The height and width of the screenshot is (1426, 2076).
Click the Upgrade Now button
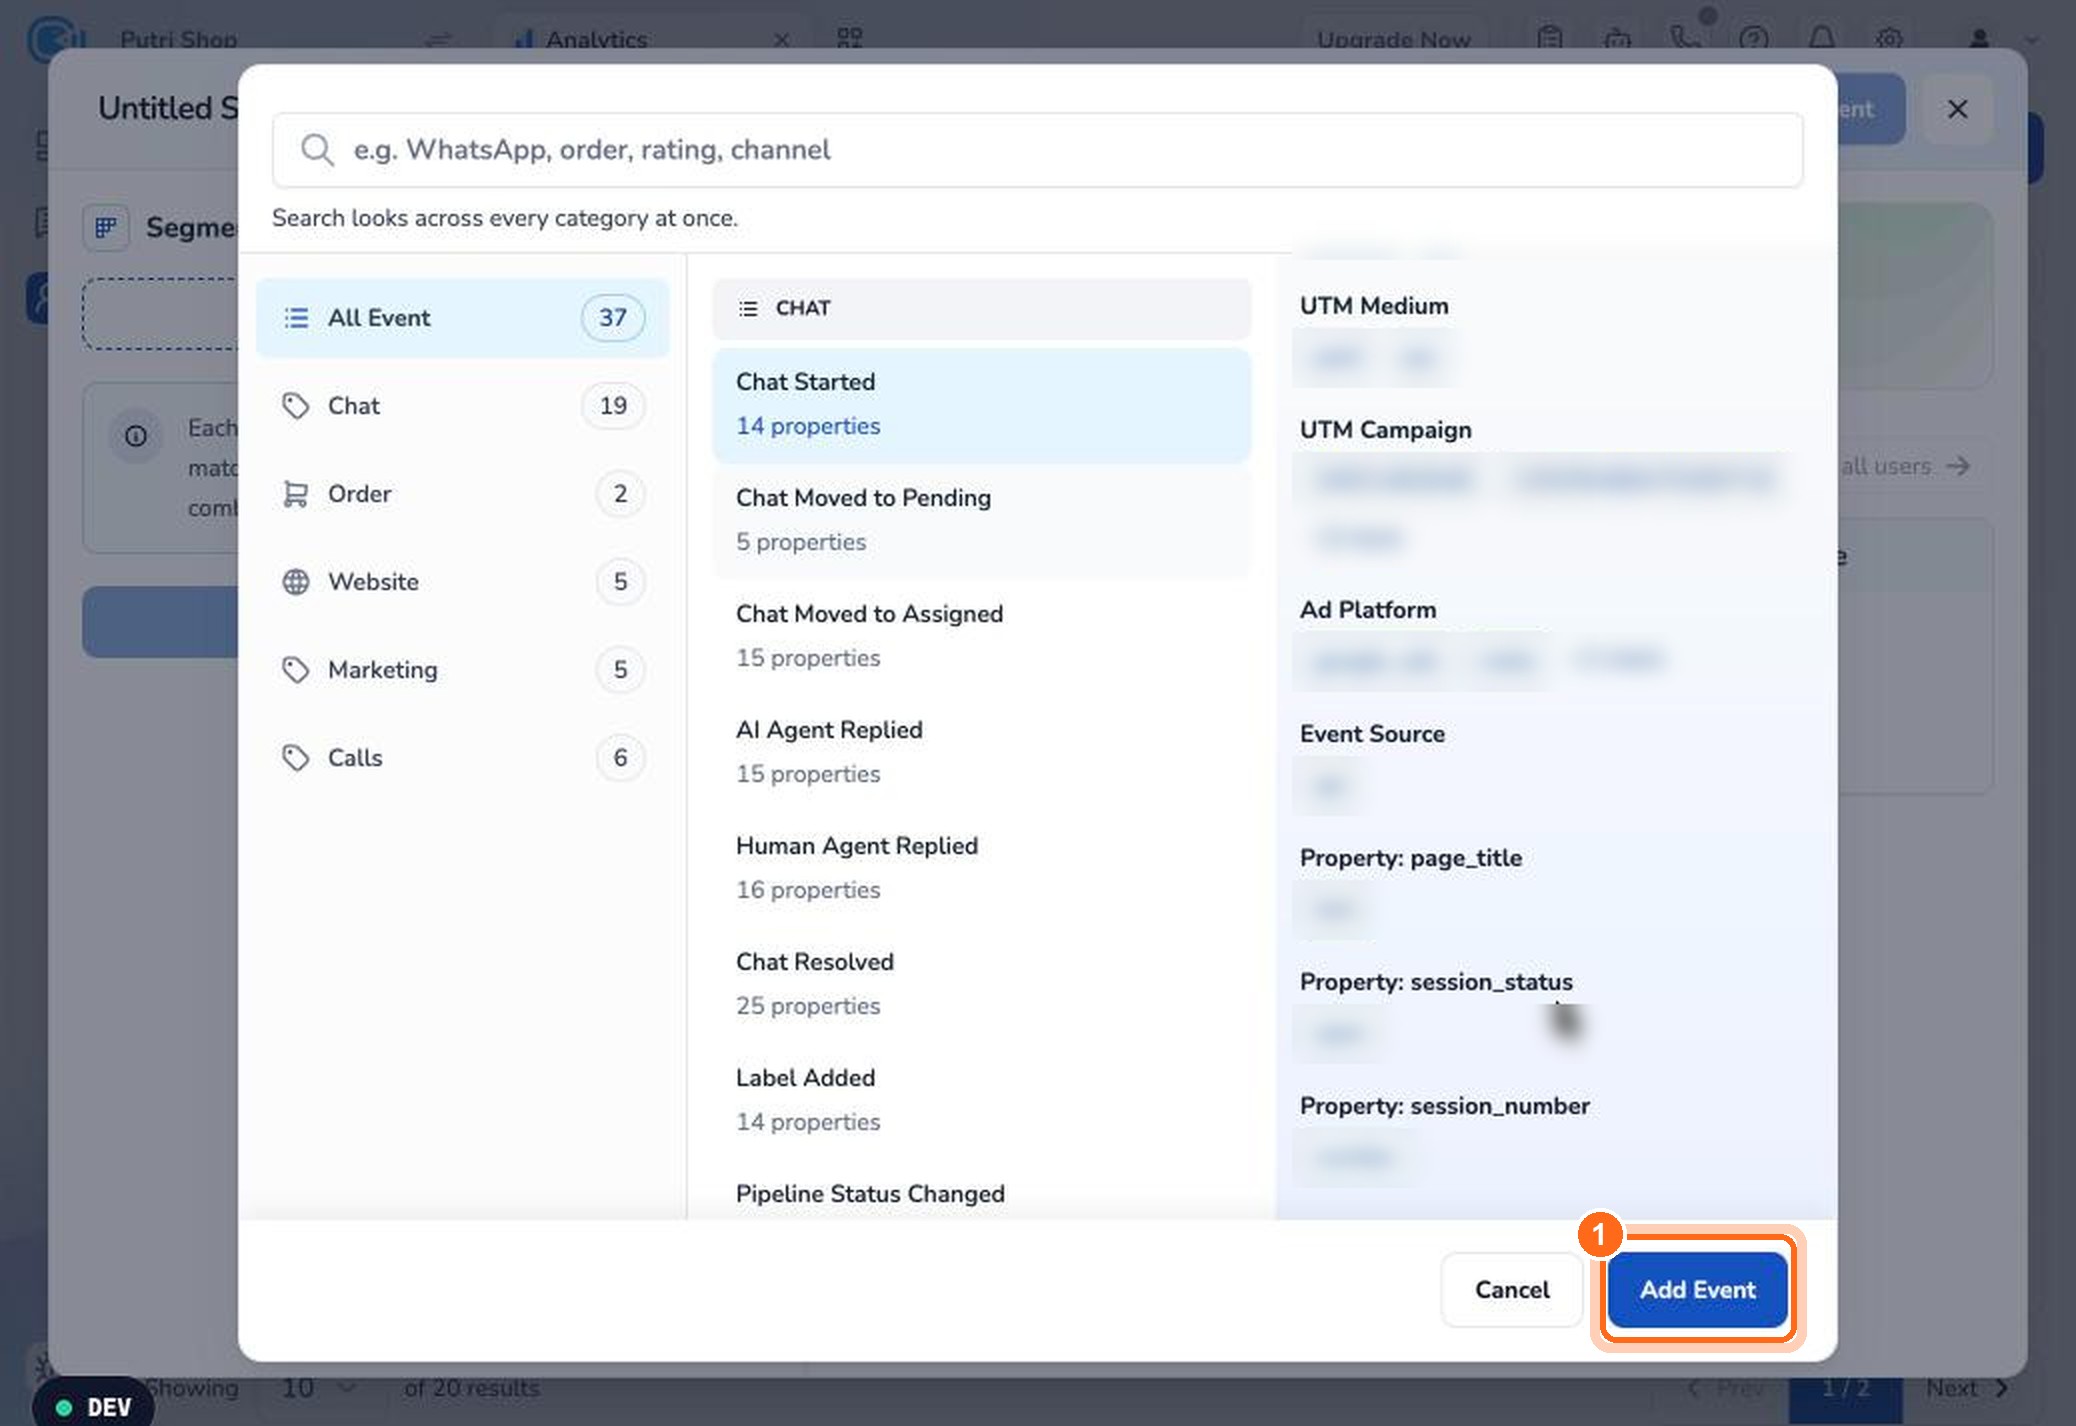pyautogui.click(x=1393, y=40)
